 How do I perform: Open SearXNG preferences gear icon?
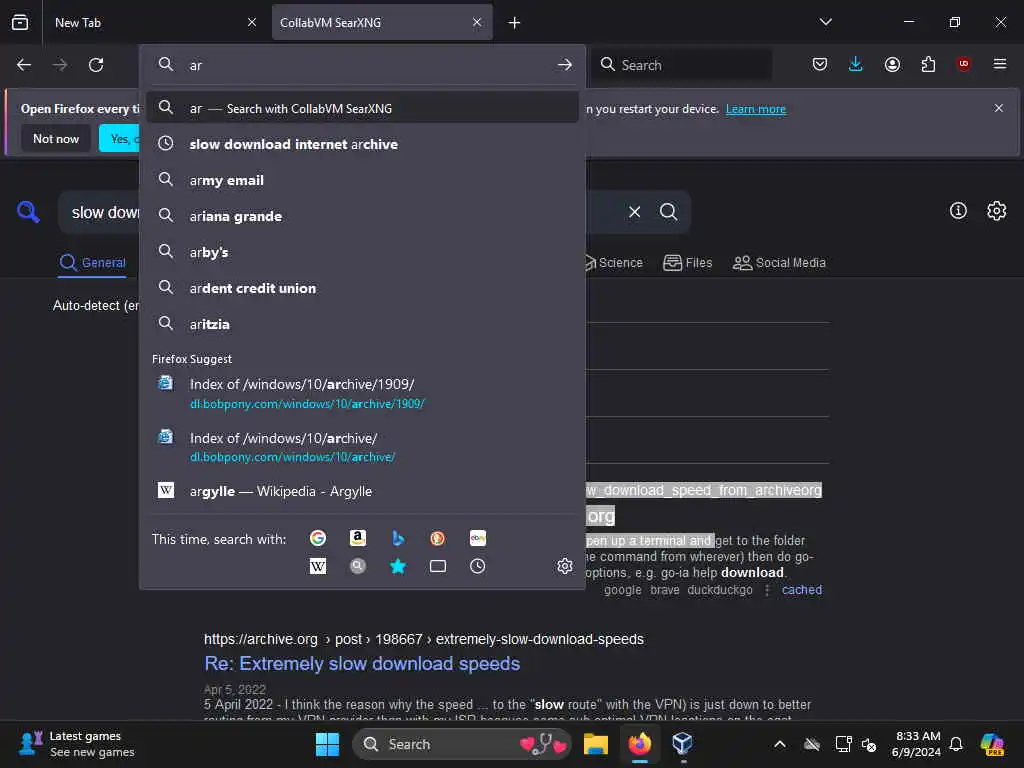coord(997,211)
